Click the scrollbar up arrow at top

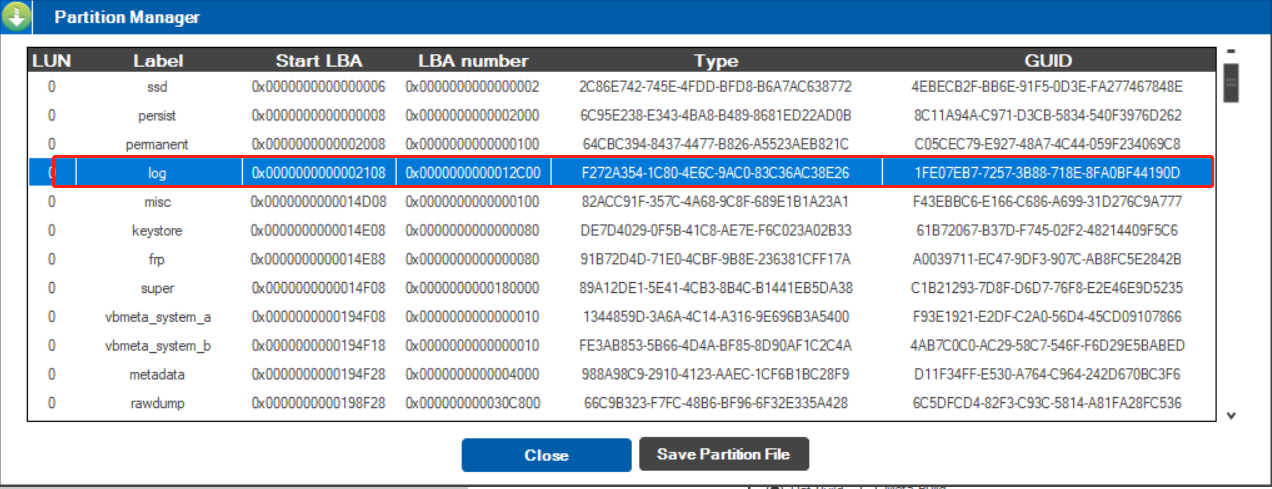(x=1232, y=51)
